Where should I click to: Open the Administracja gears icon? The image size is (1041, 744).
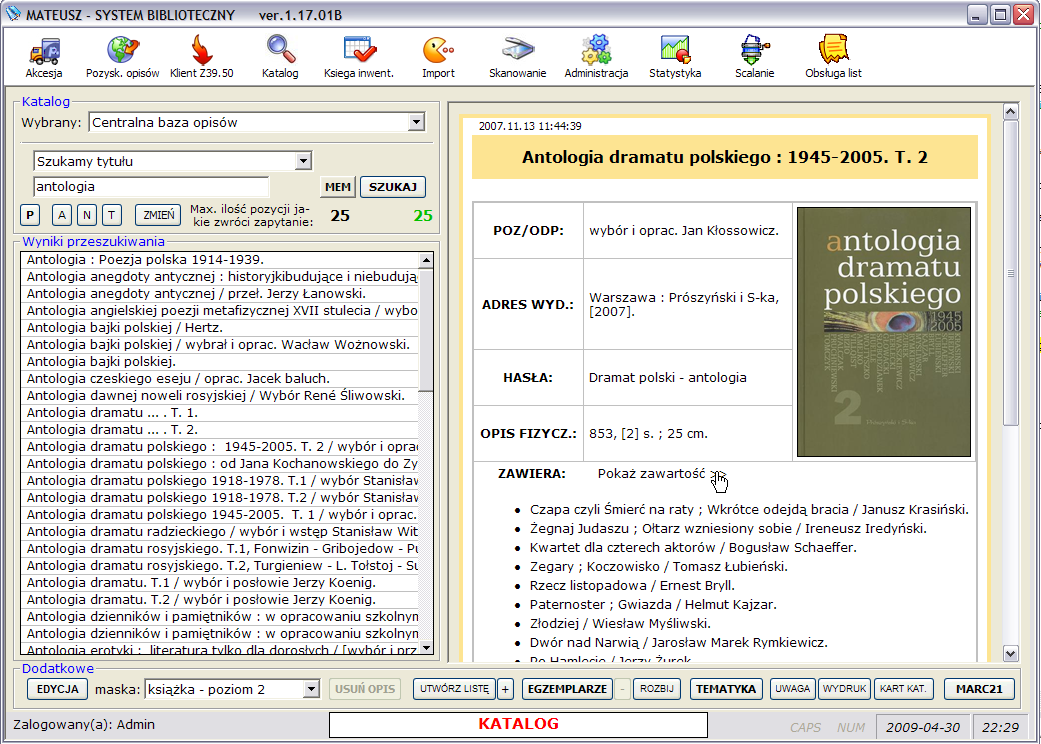tap(596, 56)
